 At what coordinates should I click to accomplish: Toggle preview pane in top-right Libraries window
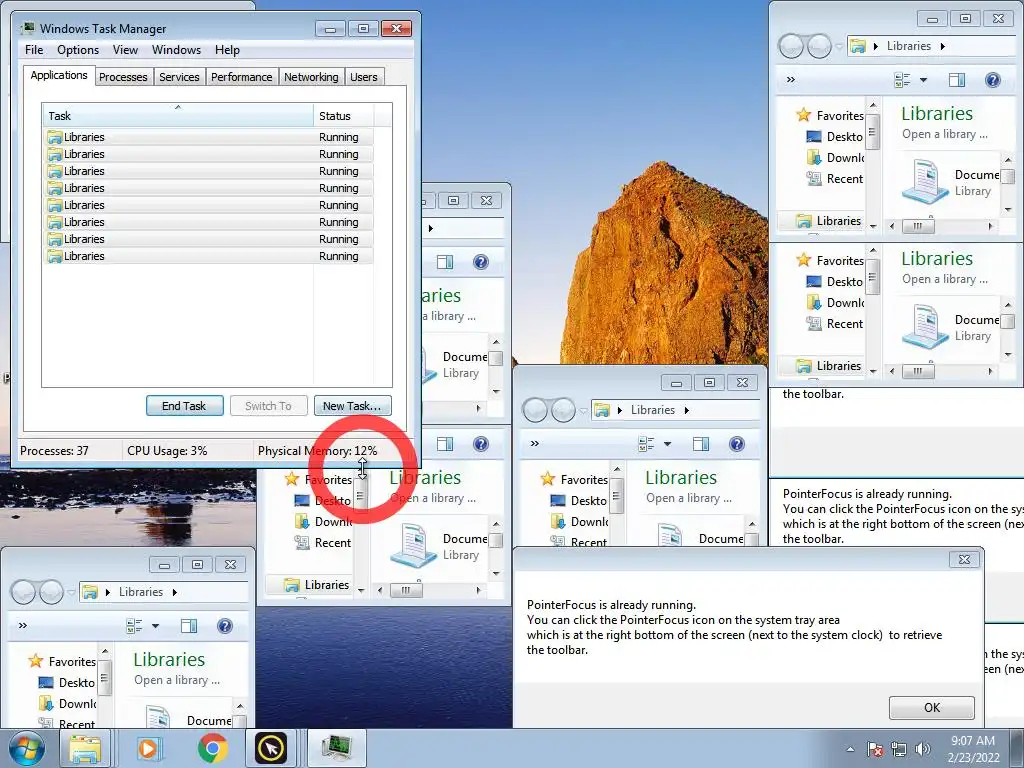click(x=957, y=80)
